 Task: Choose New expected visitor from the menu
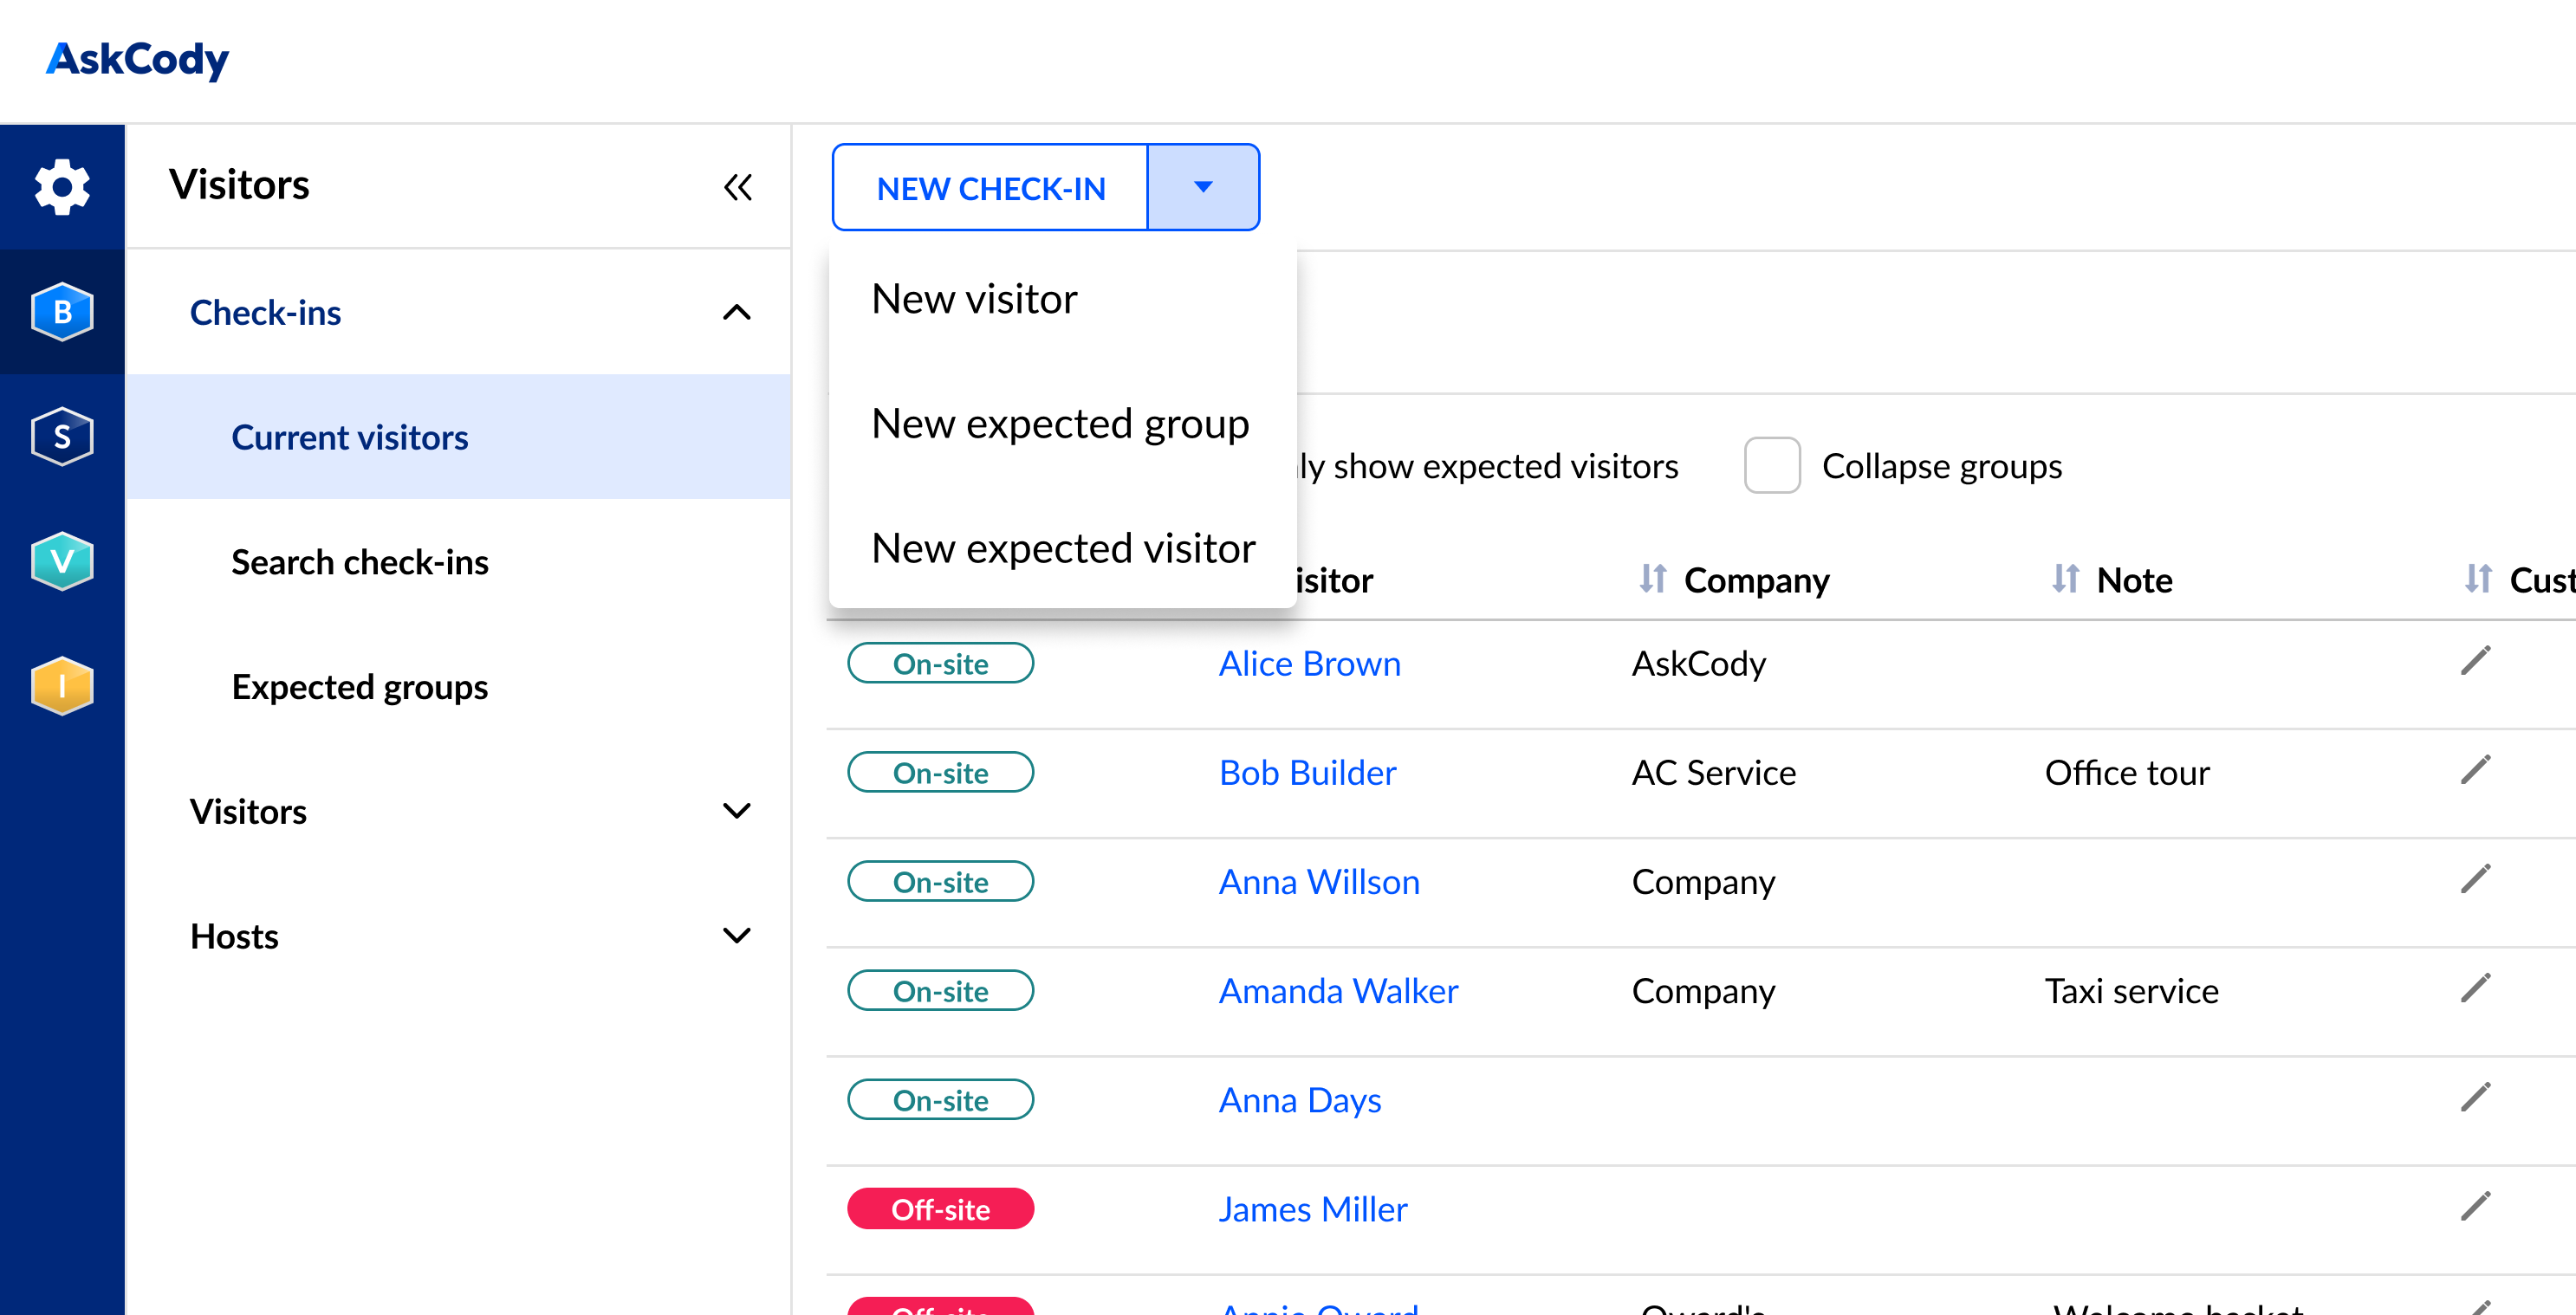coord(1062,547)
